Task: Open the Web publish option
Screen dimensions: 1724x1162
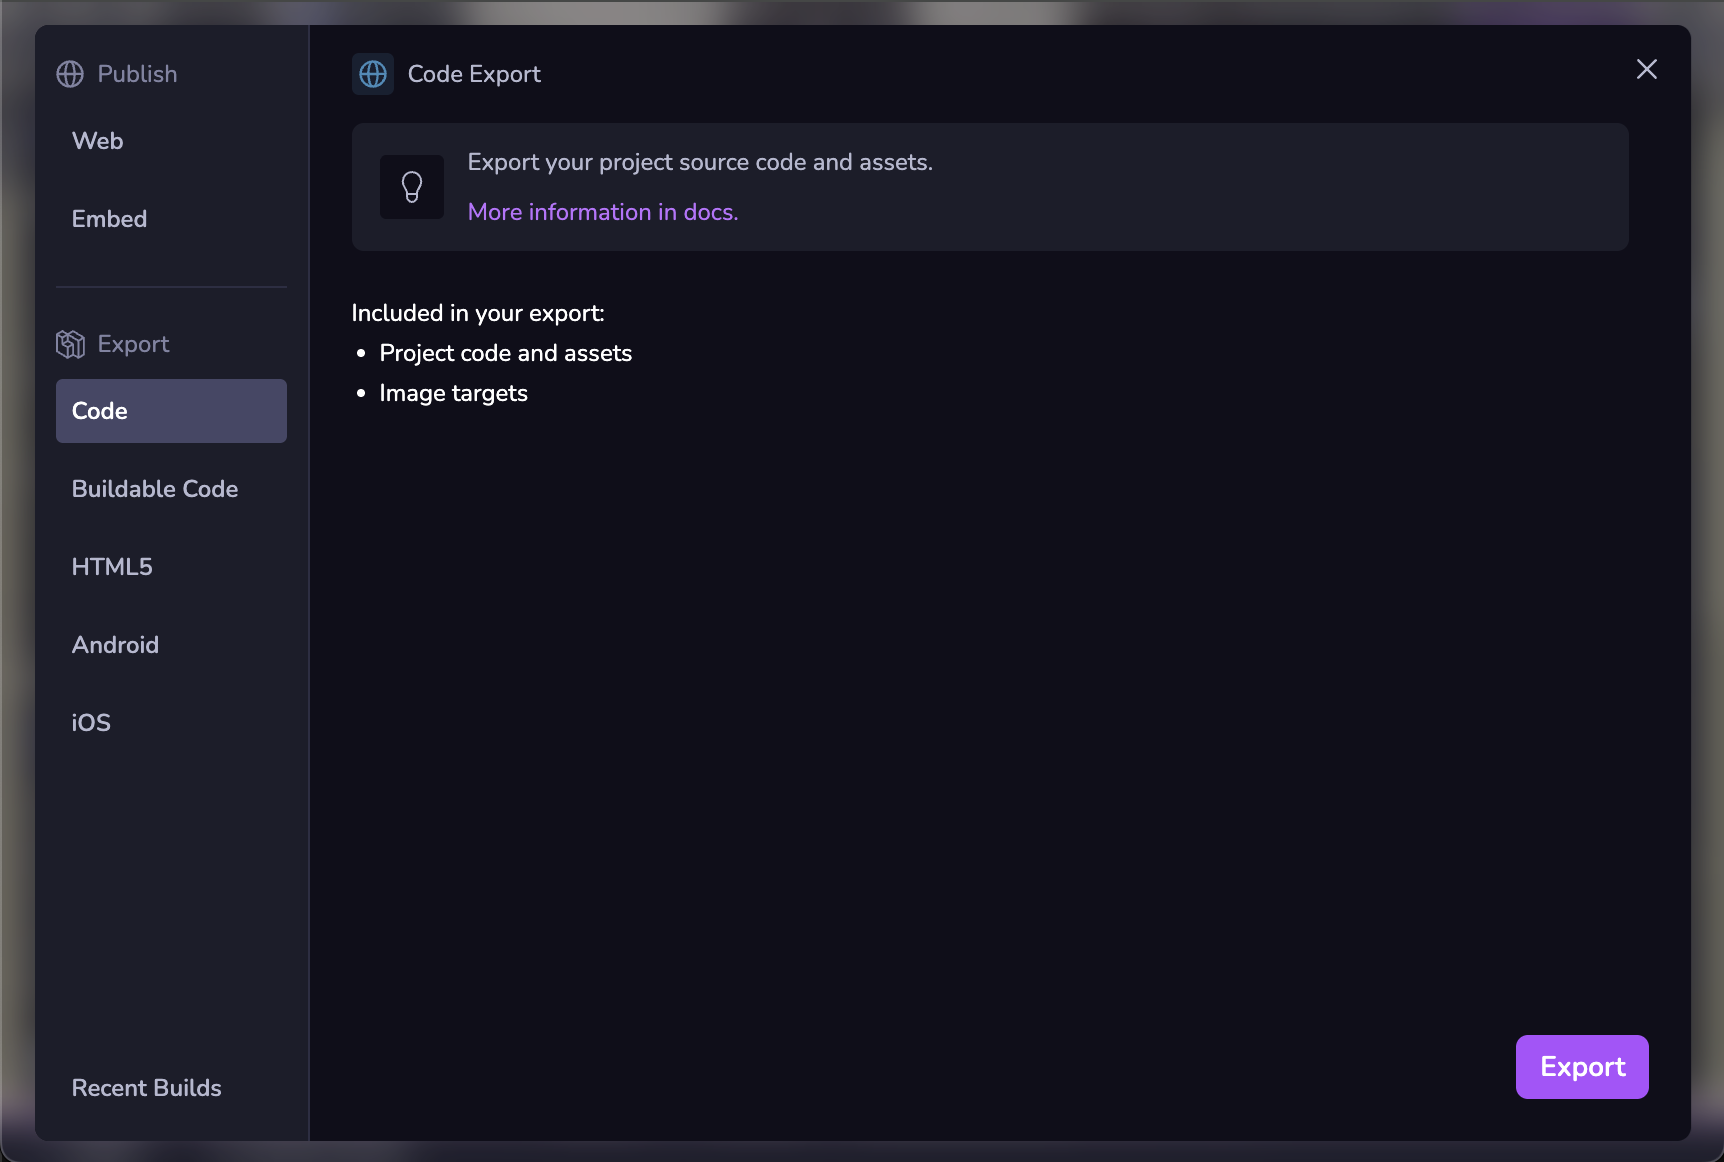Action: 98,141
